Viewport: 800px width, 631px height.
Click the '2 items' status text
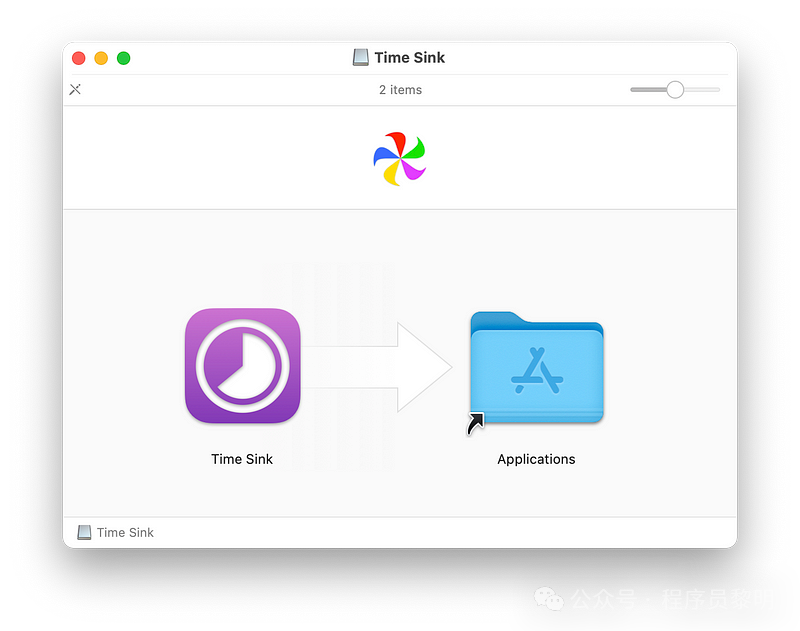(401, 90)
